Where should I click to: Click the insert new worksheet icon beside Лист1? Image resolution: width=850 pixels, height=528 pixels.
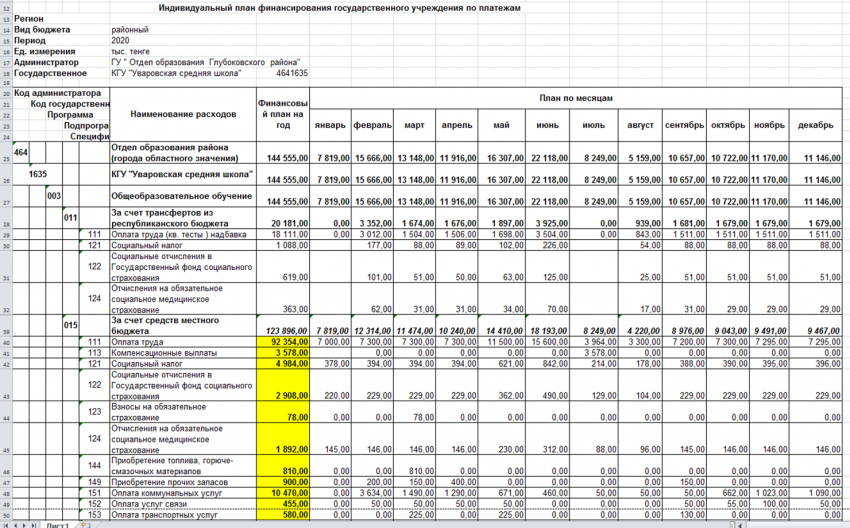(x=83, y=525)
